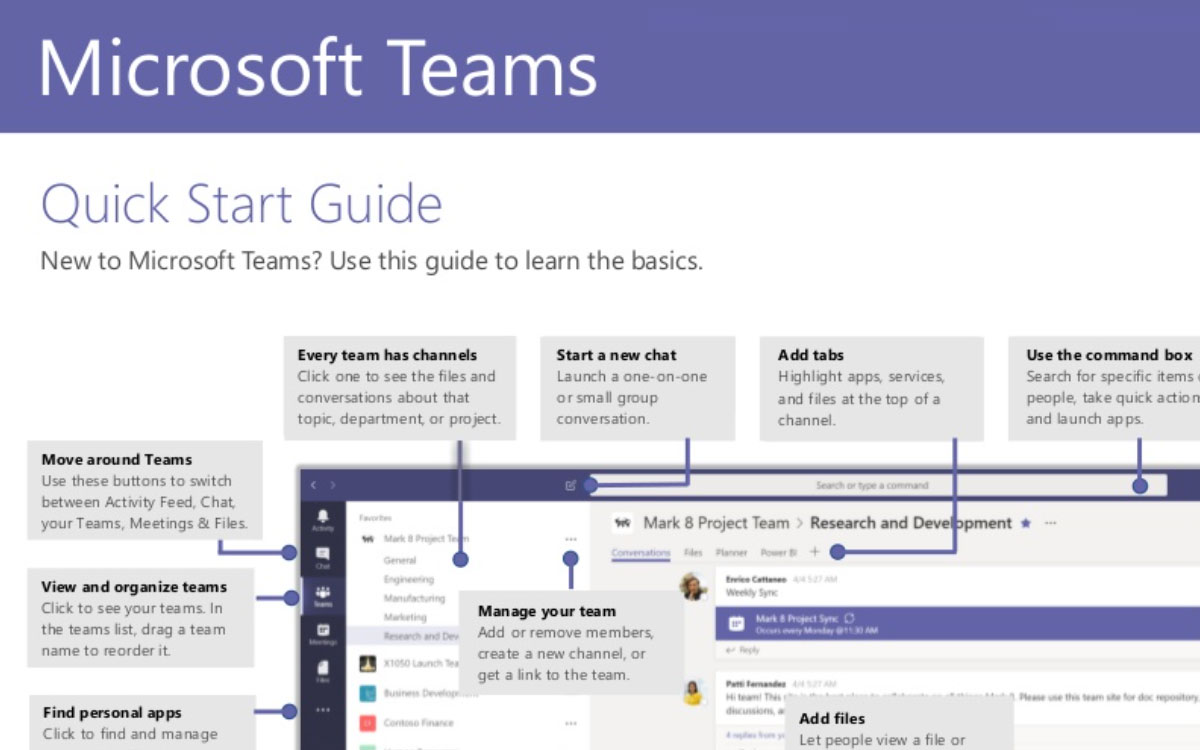Switch to the Files tab
1200x750 pixels.
(693, 553)
